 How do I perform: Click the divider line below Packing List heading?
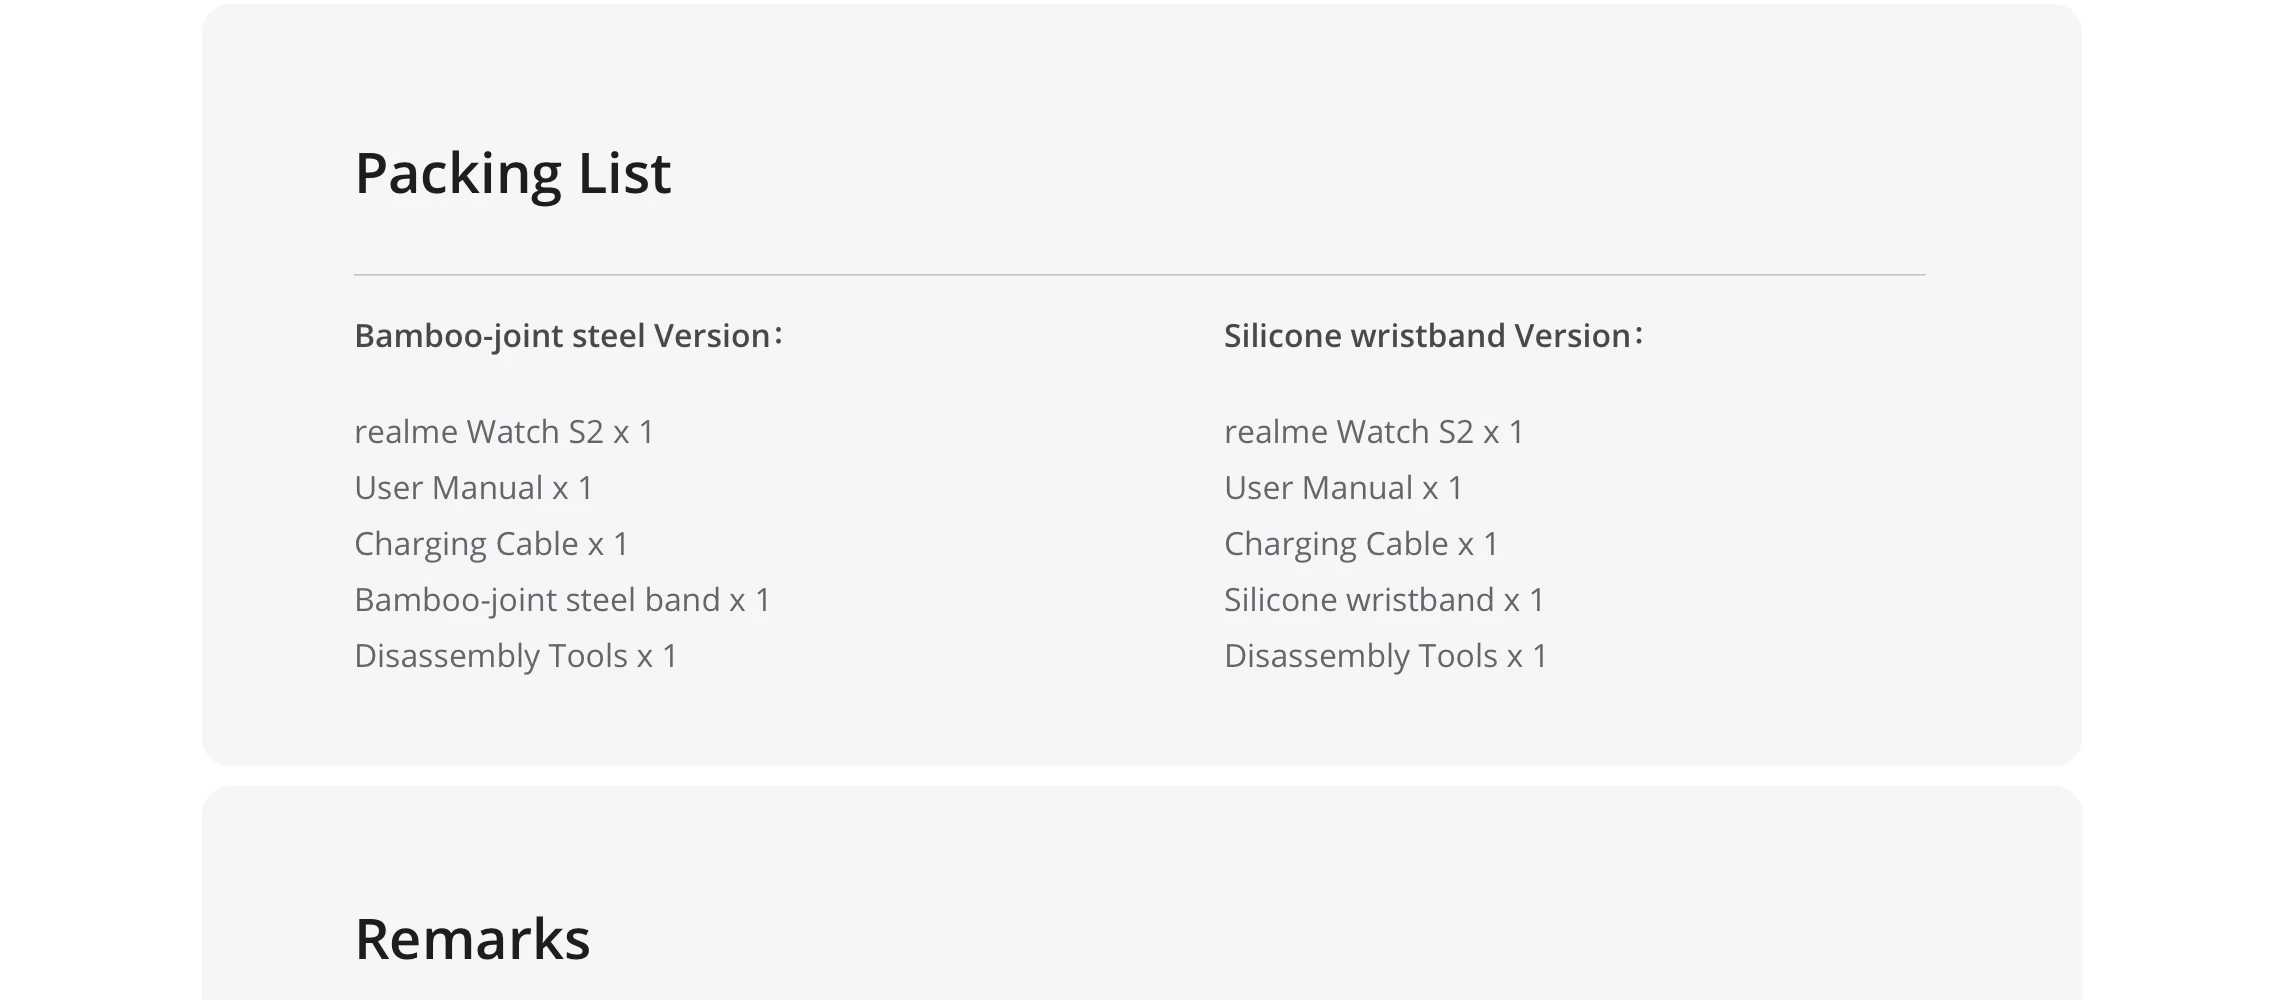1140,274
